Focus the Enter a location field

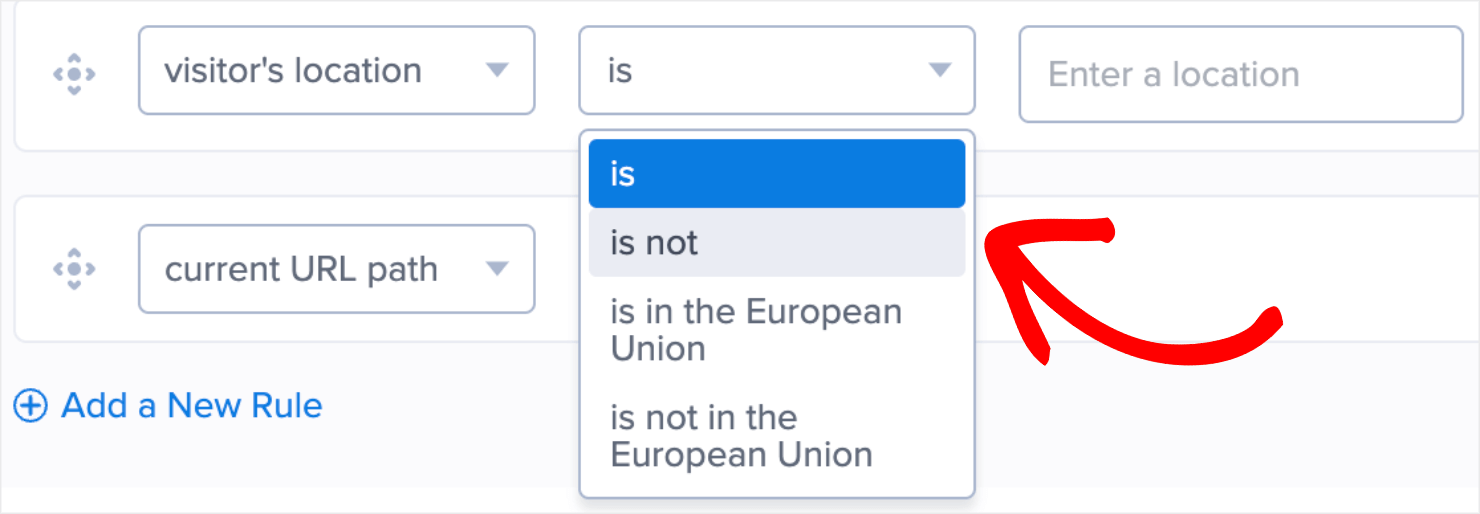click(1240, 74)
